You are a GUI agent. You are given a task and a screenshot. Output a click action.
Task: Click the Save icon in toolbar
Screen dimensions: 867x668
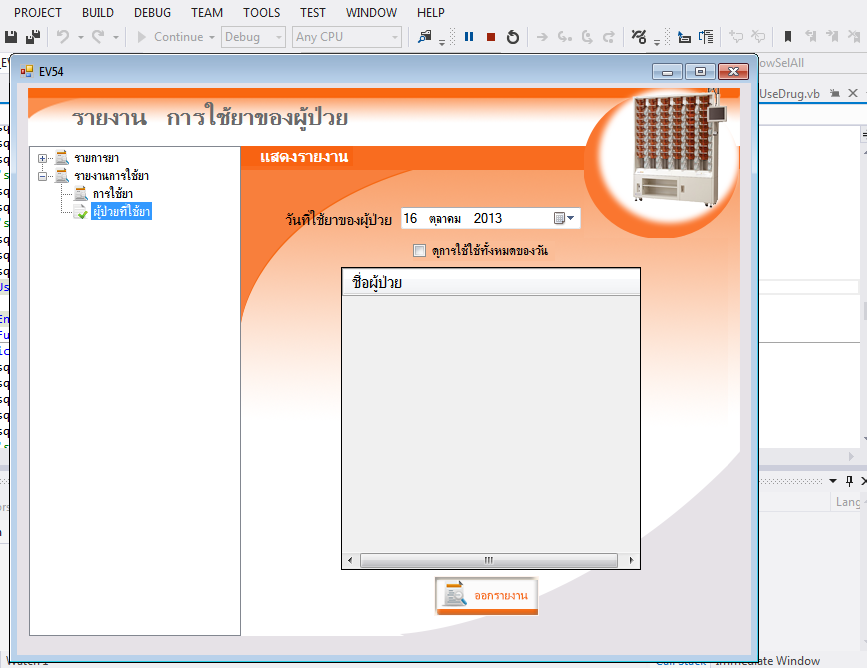[11, 37]
